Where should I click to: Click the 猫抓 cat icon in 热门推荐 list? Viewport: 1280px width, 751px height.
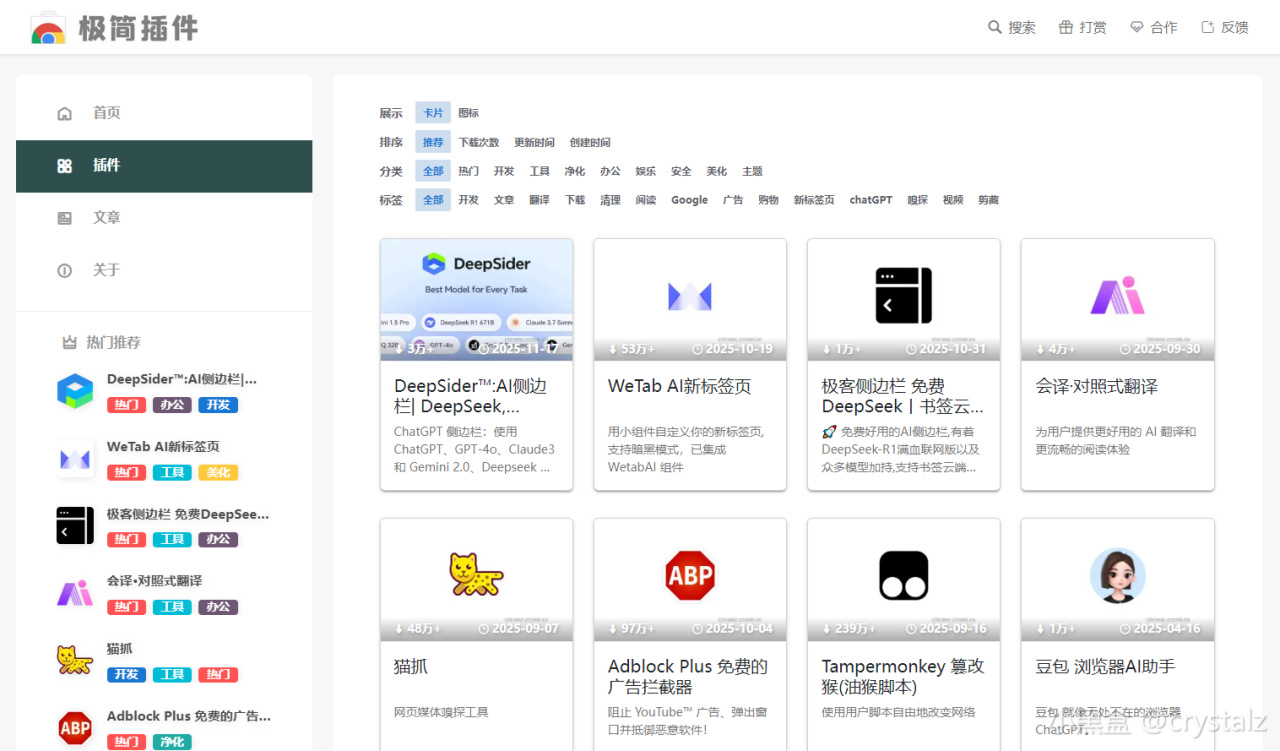tap(75, 660)
